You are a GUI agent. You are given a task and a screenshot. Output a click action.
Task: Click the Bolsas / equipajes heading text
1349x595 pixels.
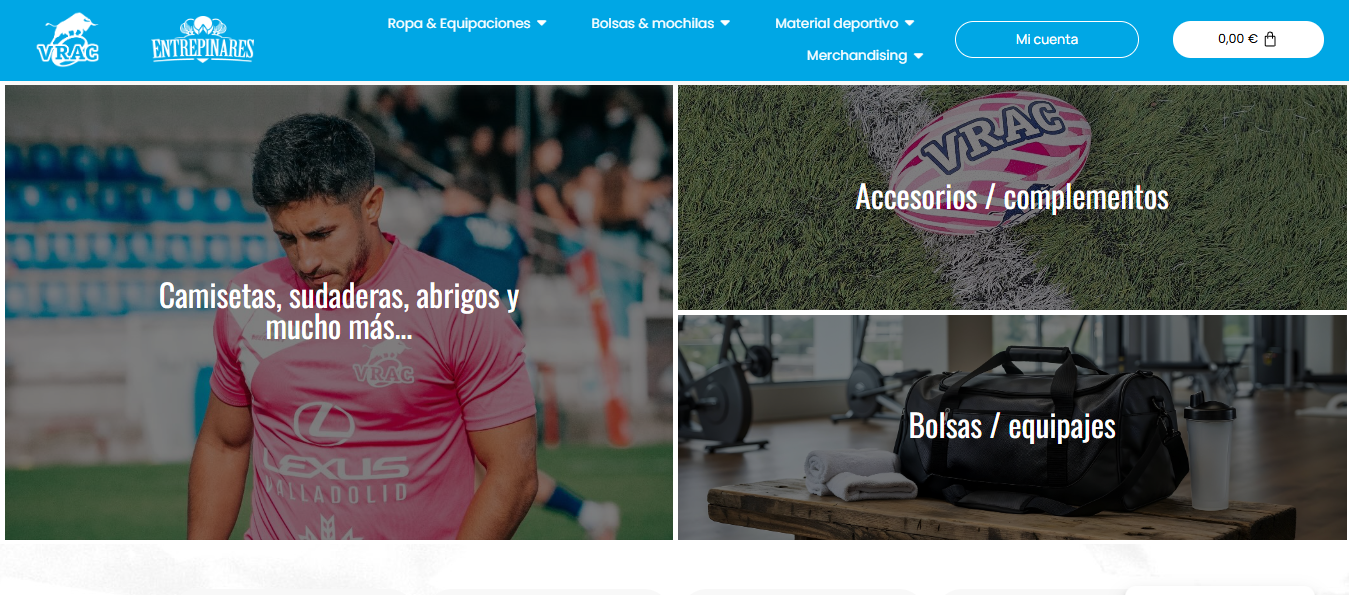[x=1012, y=426]
